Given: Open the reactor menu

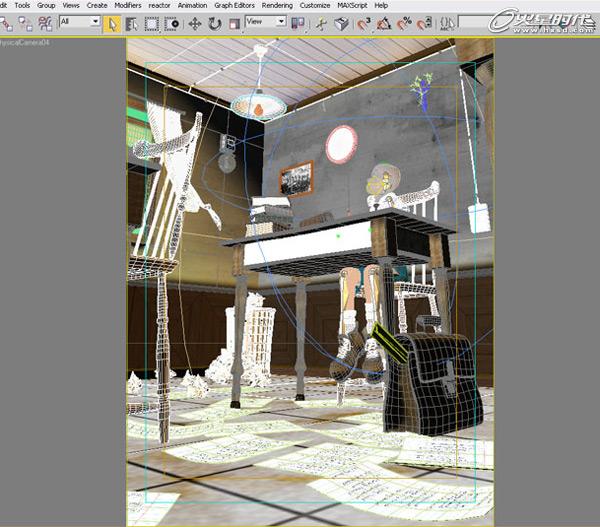Looking at the screenshot, I should (x=159, y=5).
